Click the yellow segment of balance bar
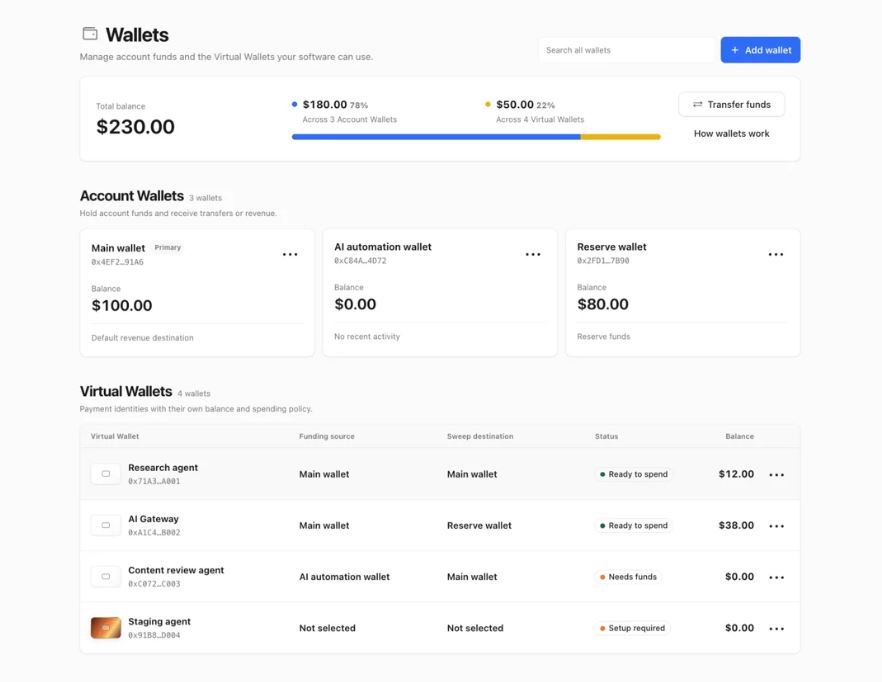 [x=620, y=137]
